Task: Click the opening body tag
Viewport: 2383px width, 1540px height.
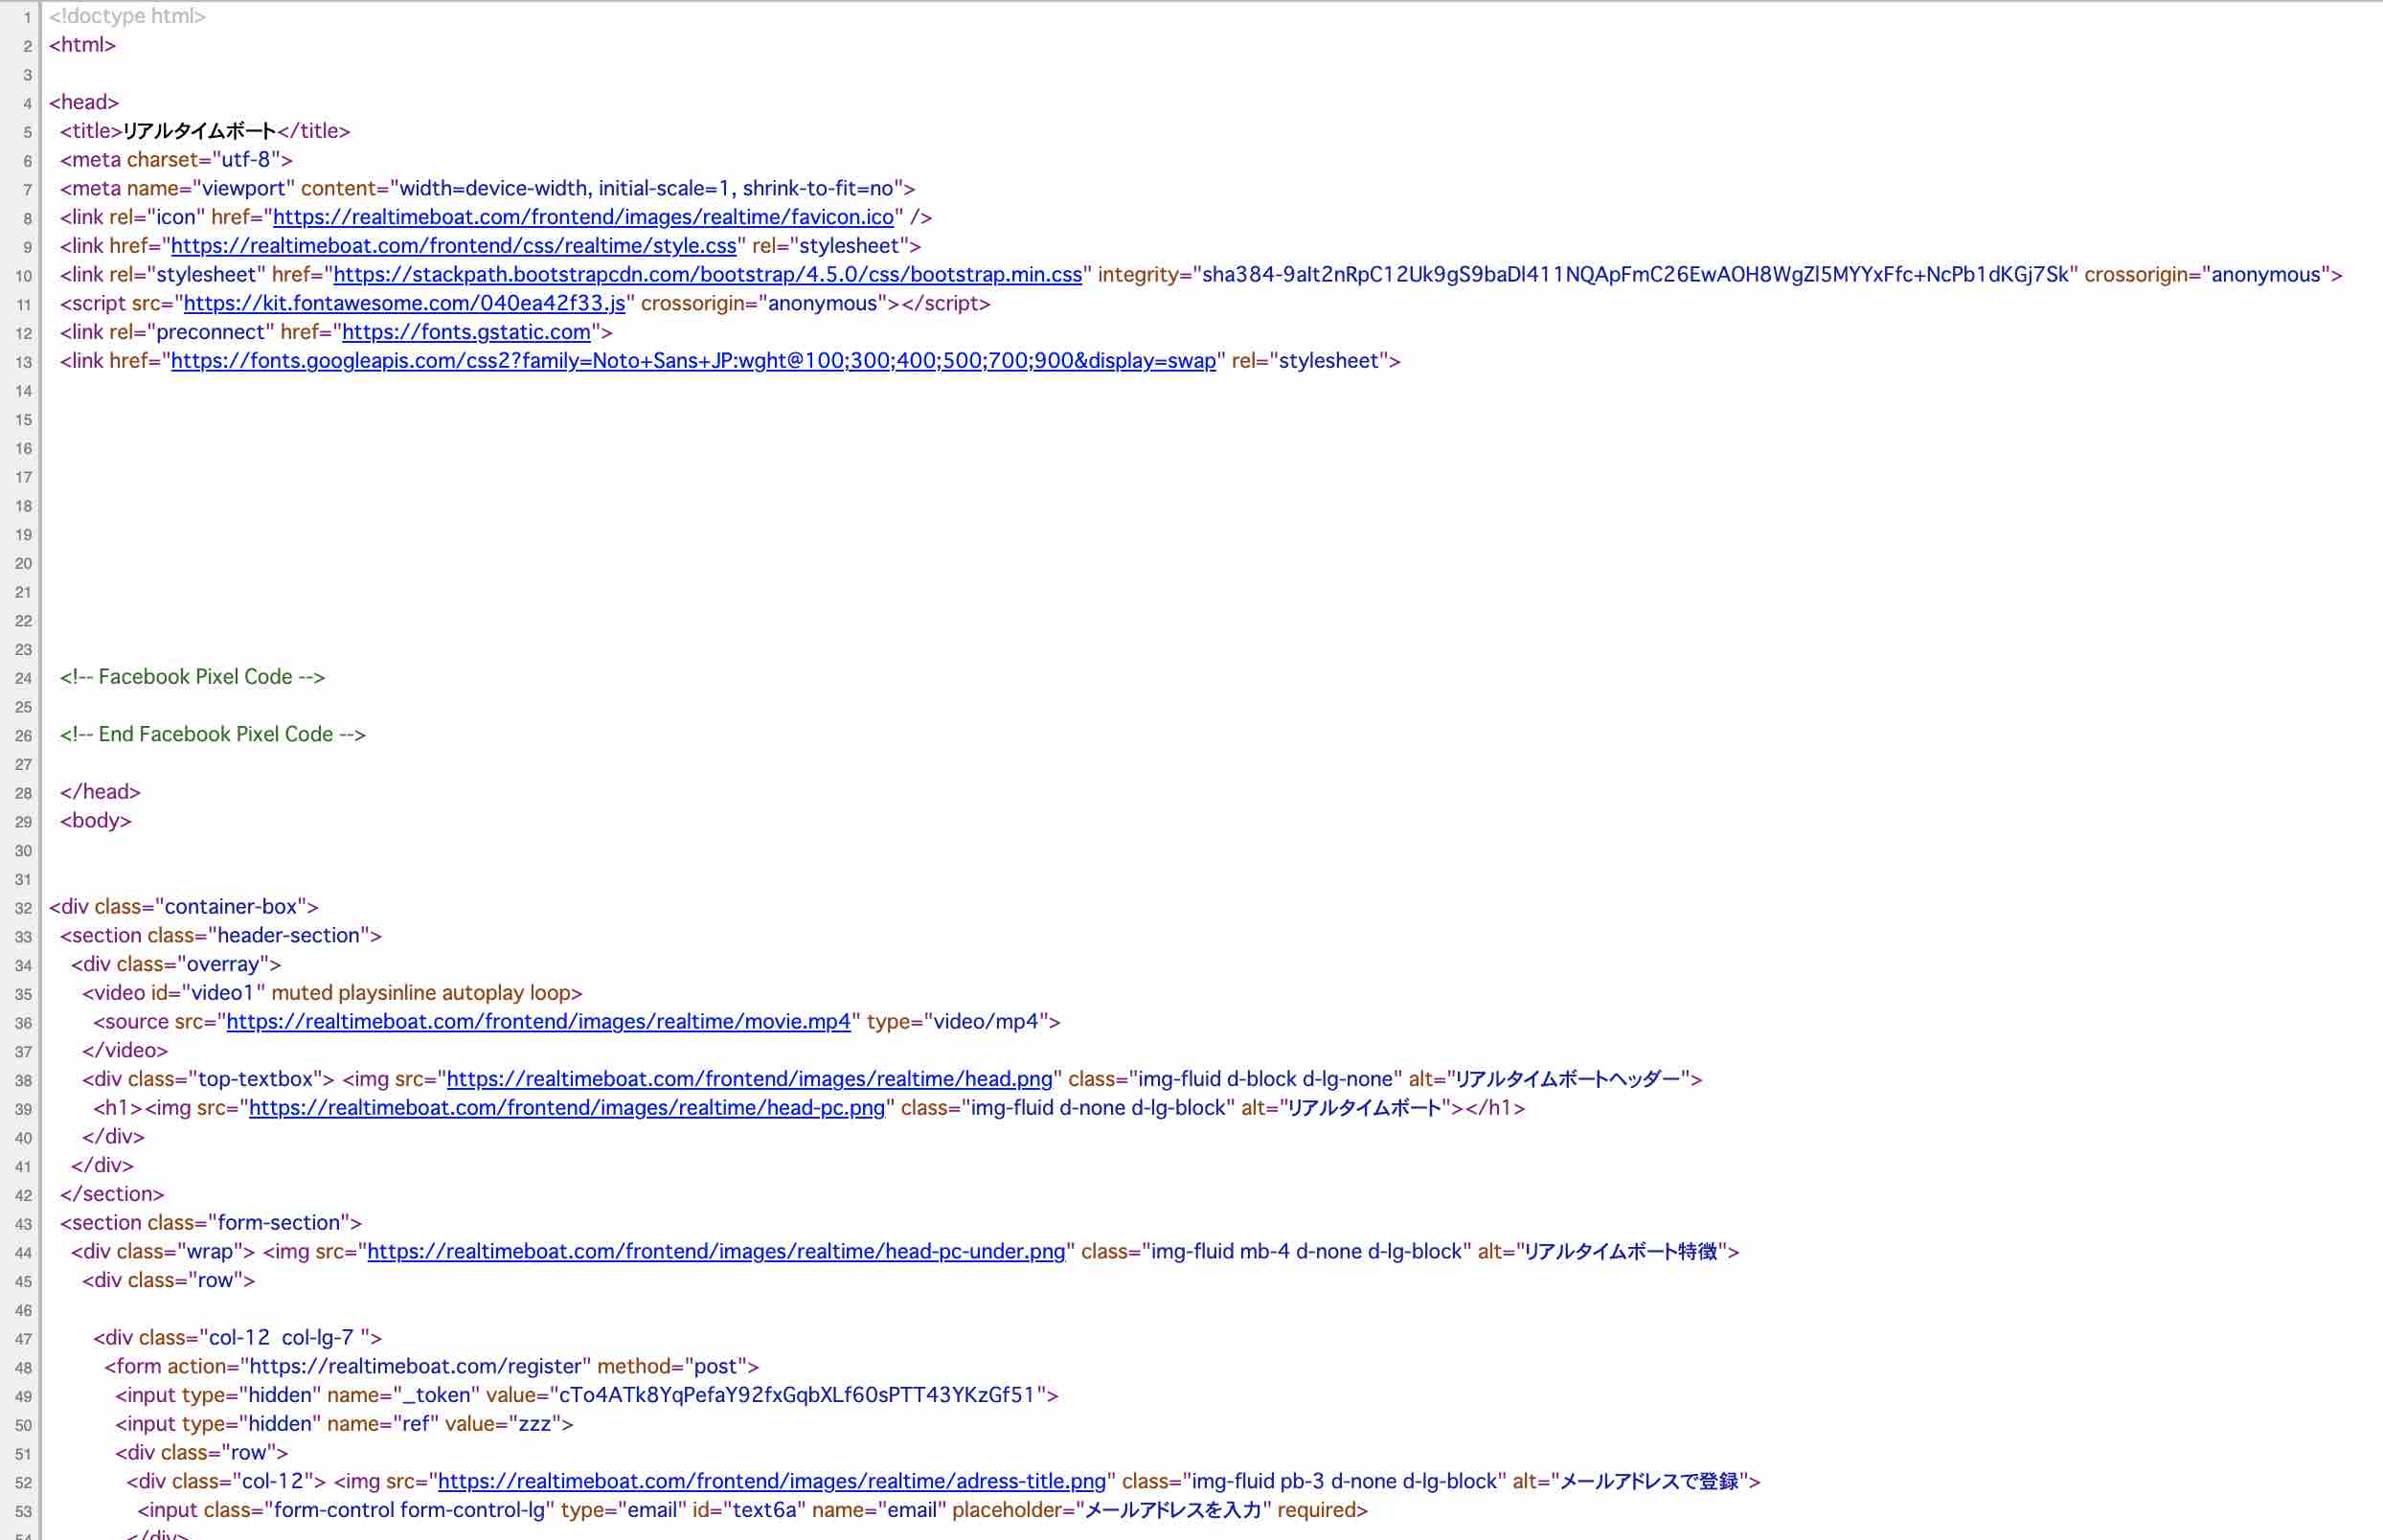Action: (x=96, y=821)
